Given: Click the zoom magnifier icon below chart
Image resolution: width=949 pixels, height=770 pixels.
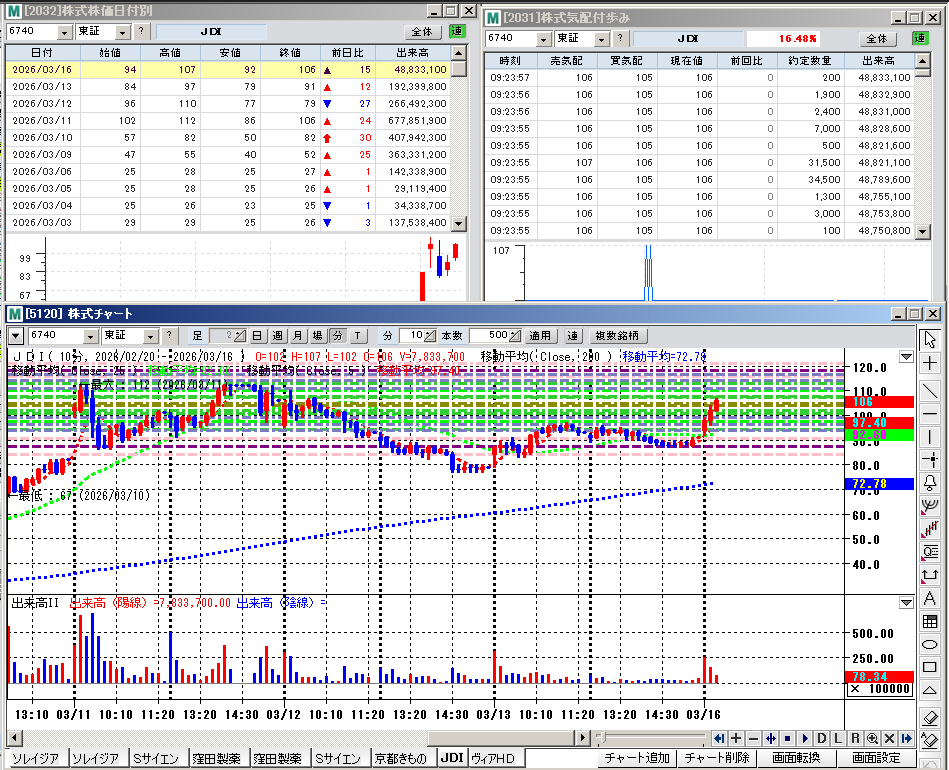Looking at the screenshot, I should click(x=873, y=738).
